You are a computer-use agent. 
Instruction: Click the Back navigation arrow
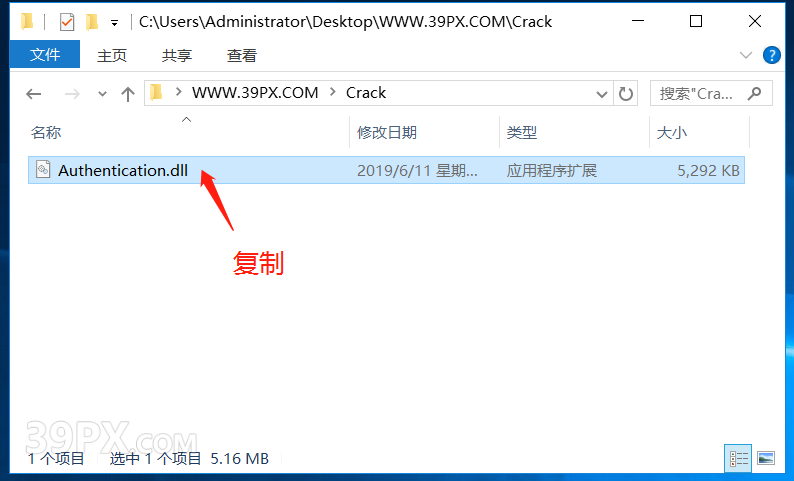34,94
